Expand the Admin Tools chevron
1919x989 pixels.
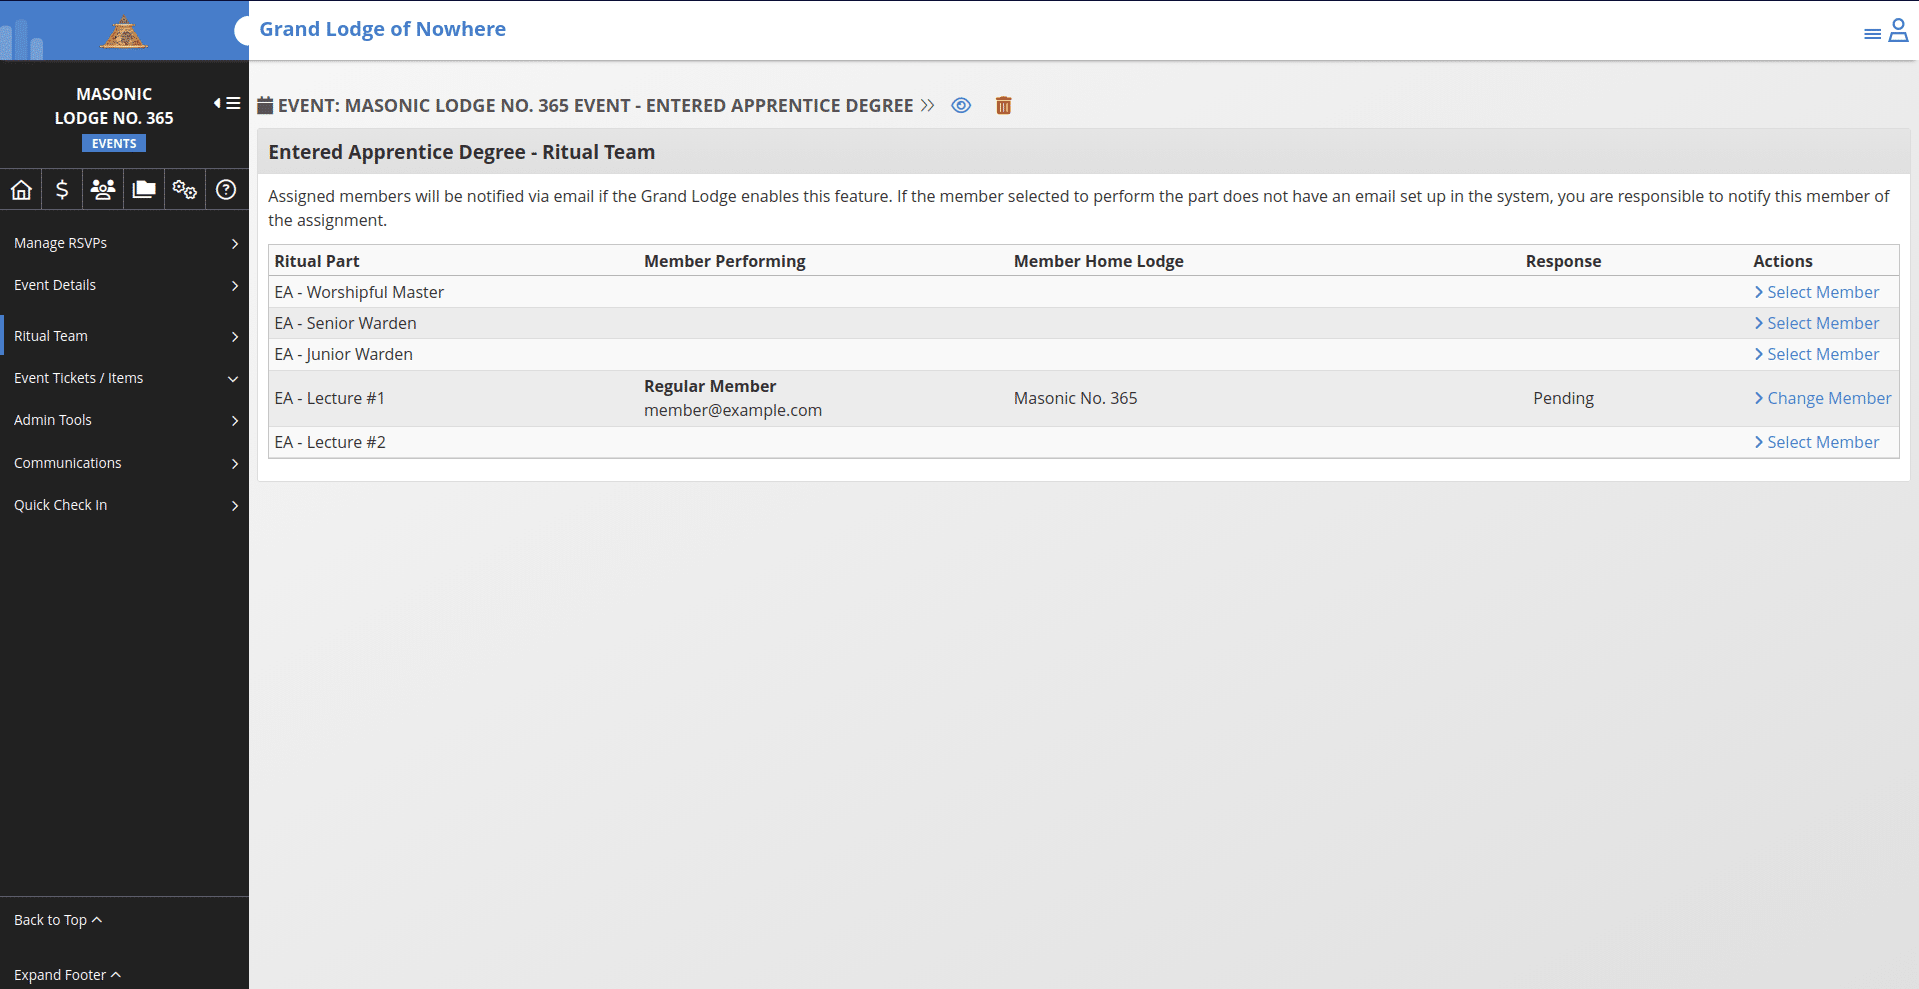pos(235,421)
